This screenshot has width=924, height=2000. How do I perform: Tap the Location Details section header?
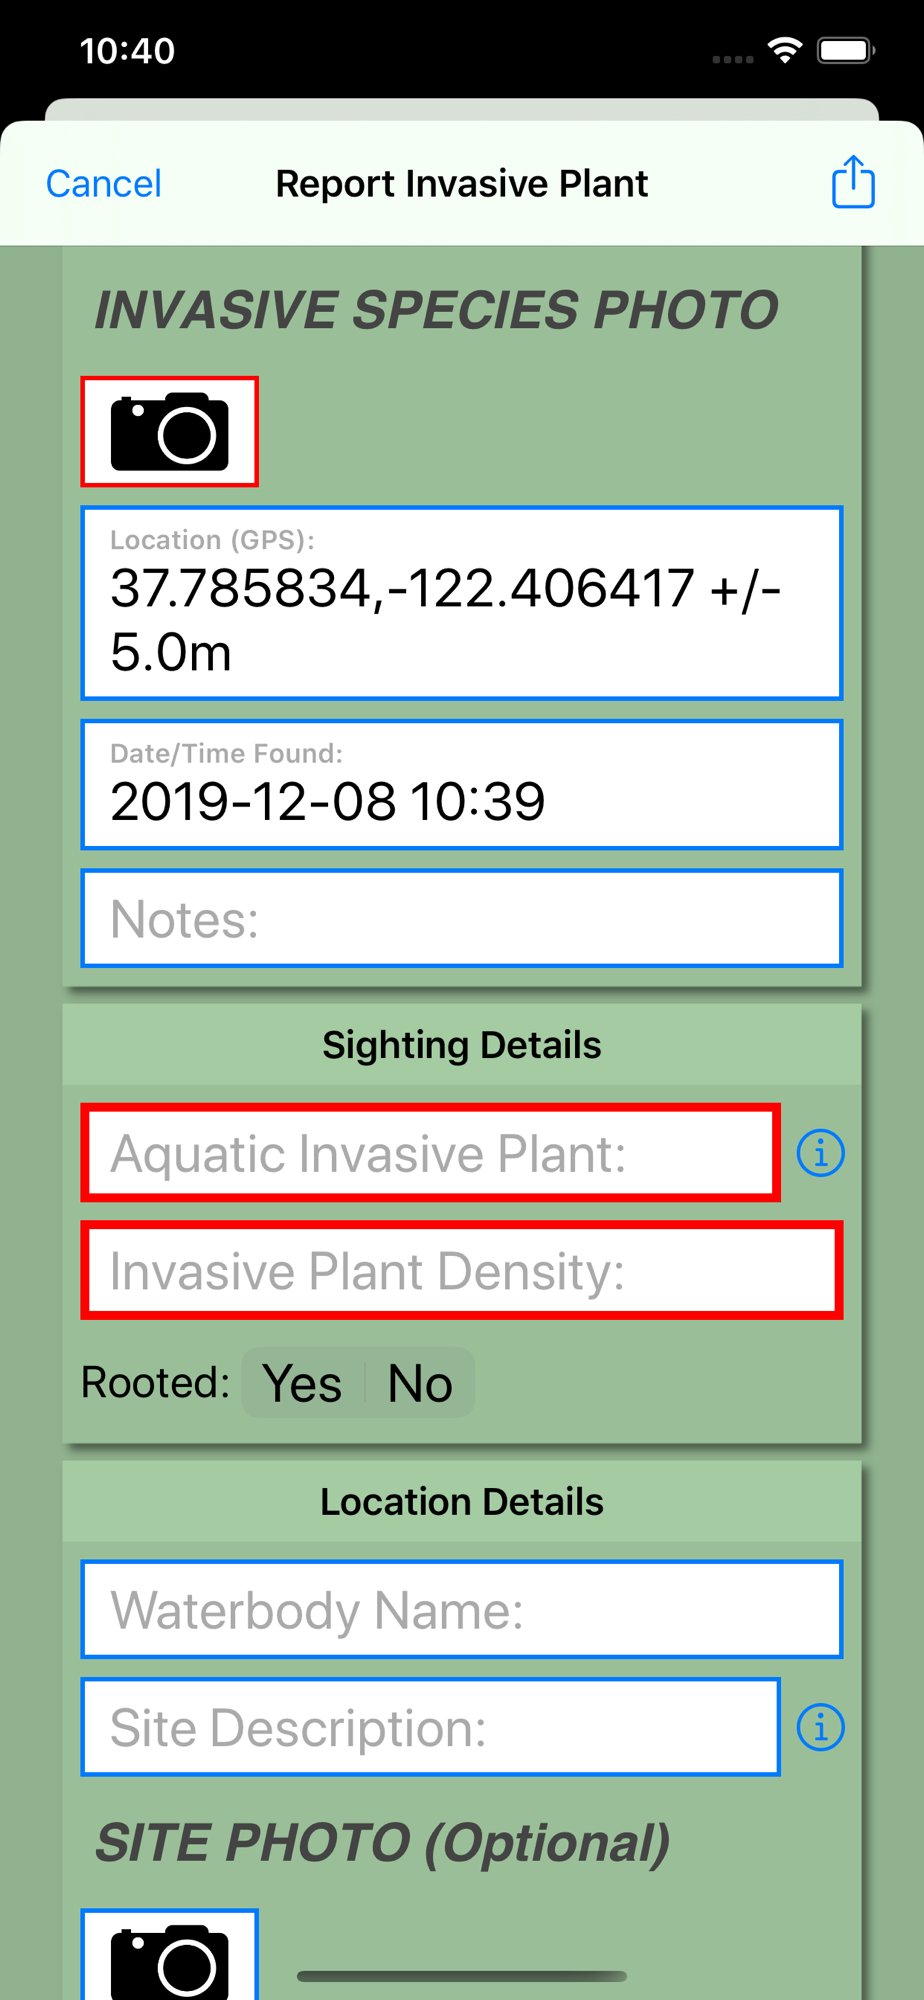coord(461,1501)
